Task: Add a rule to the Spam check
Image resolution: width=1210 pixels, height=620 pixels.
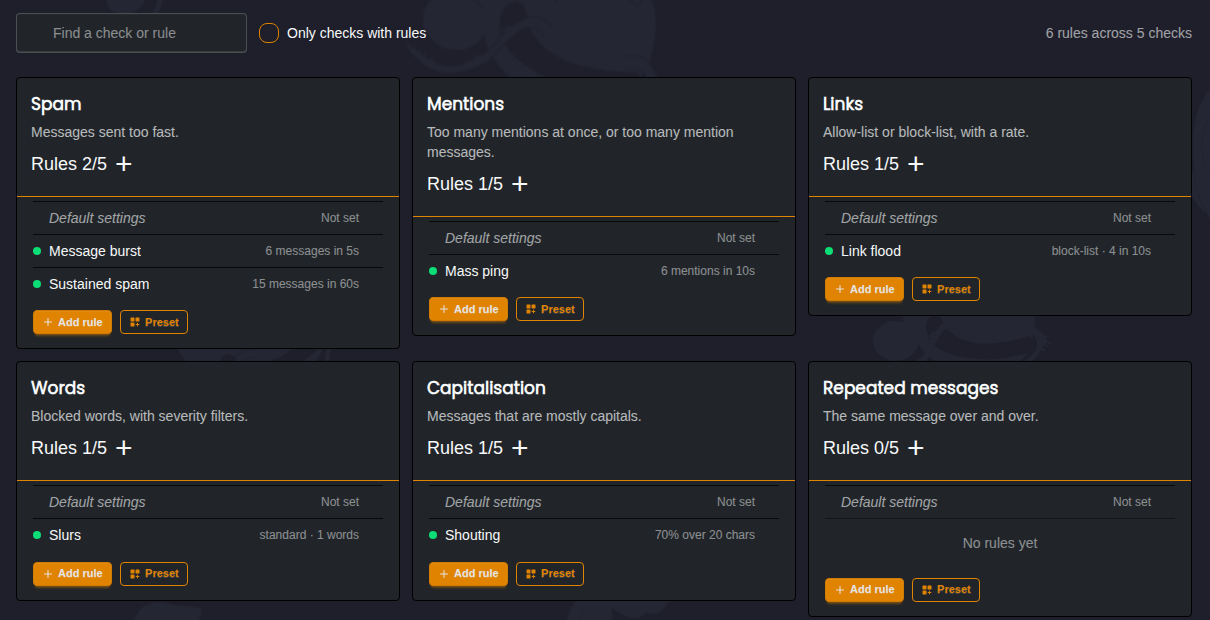Action: 72,322
